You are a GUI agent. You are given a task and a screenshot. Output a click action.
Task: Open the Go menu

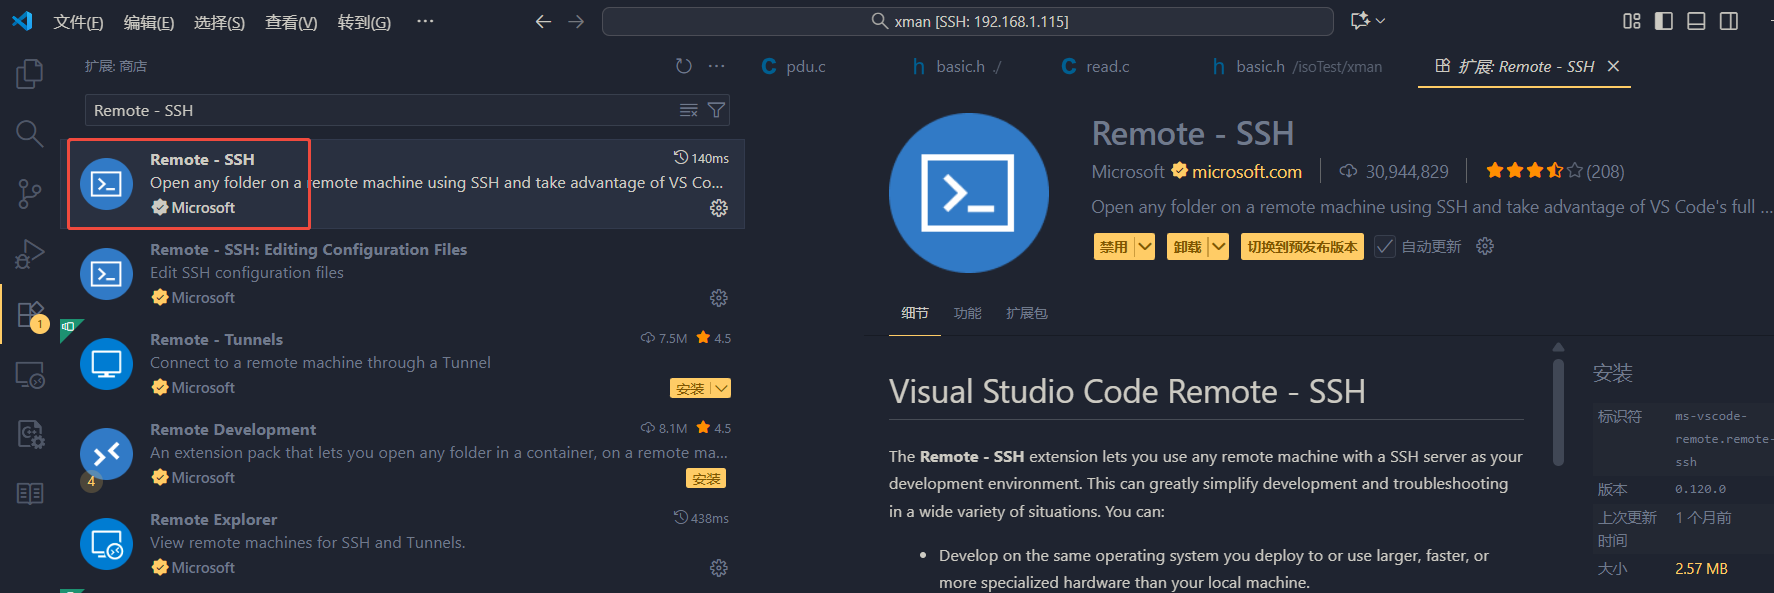point(364,22)
